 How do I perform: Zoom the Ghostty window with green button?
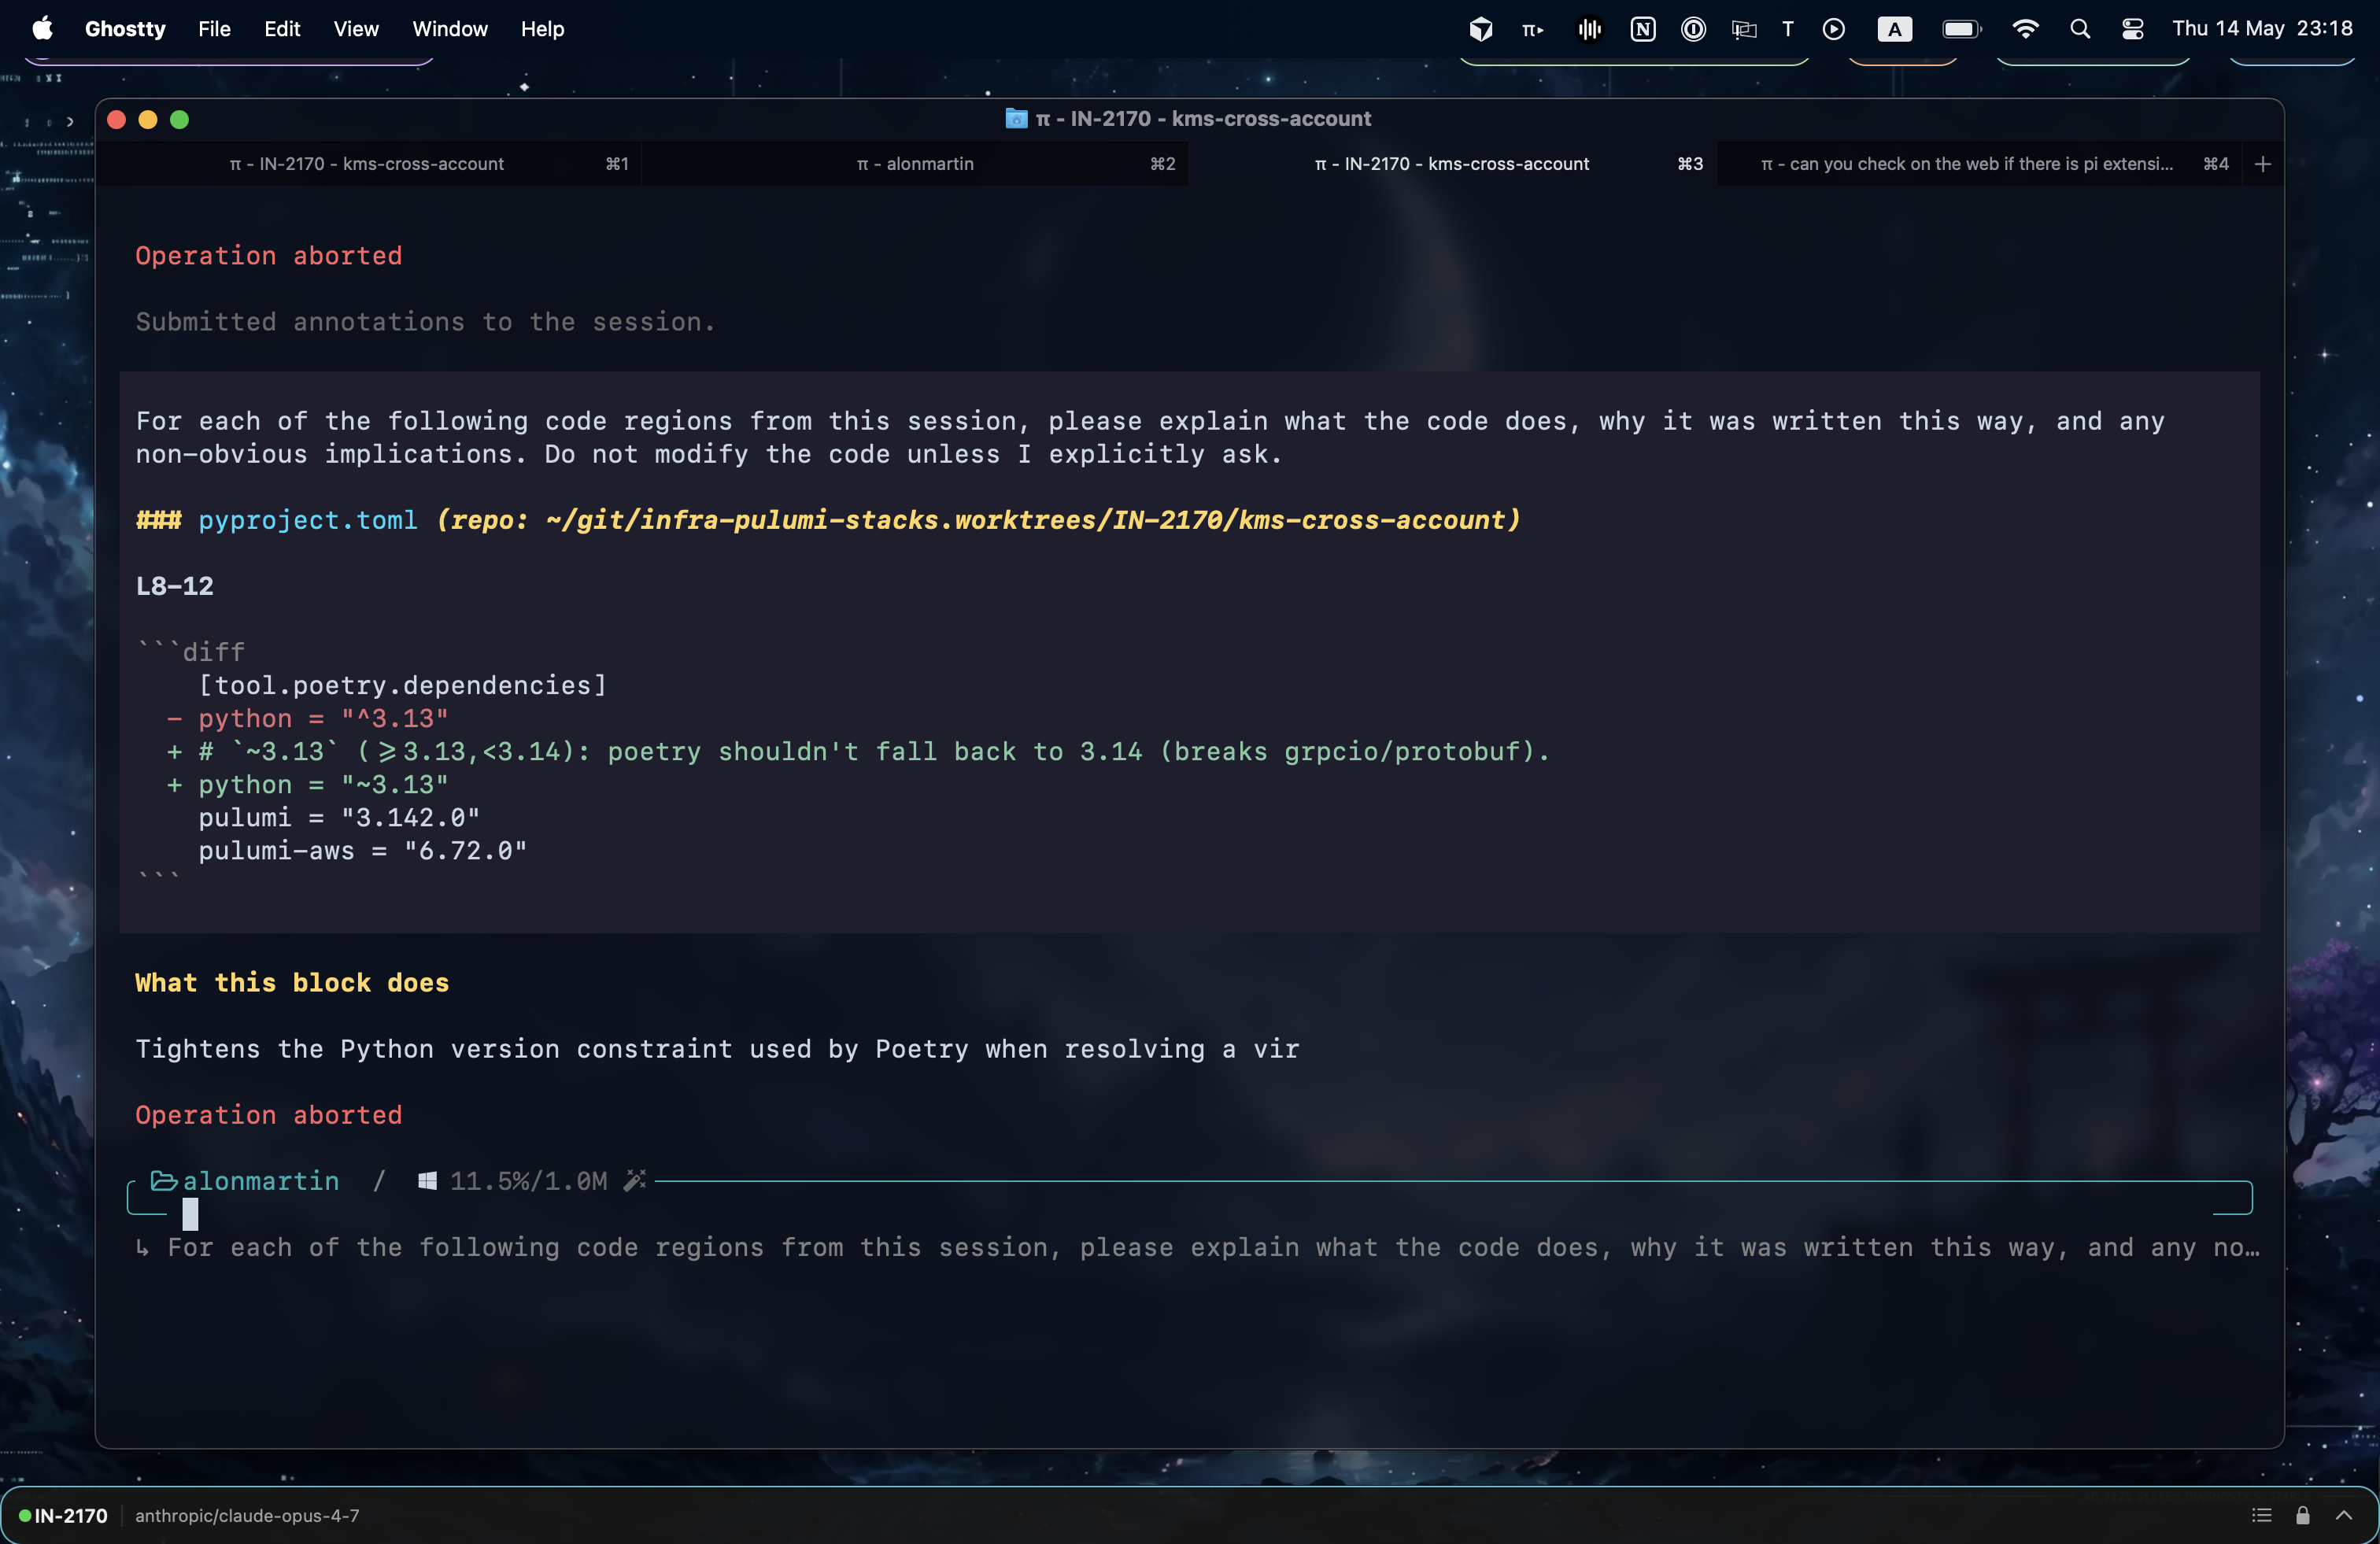pyautogui.click(x=180, y=119)
